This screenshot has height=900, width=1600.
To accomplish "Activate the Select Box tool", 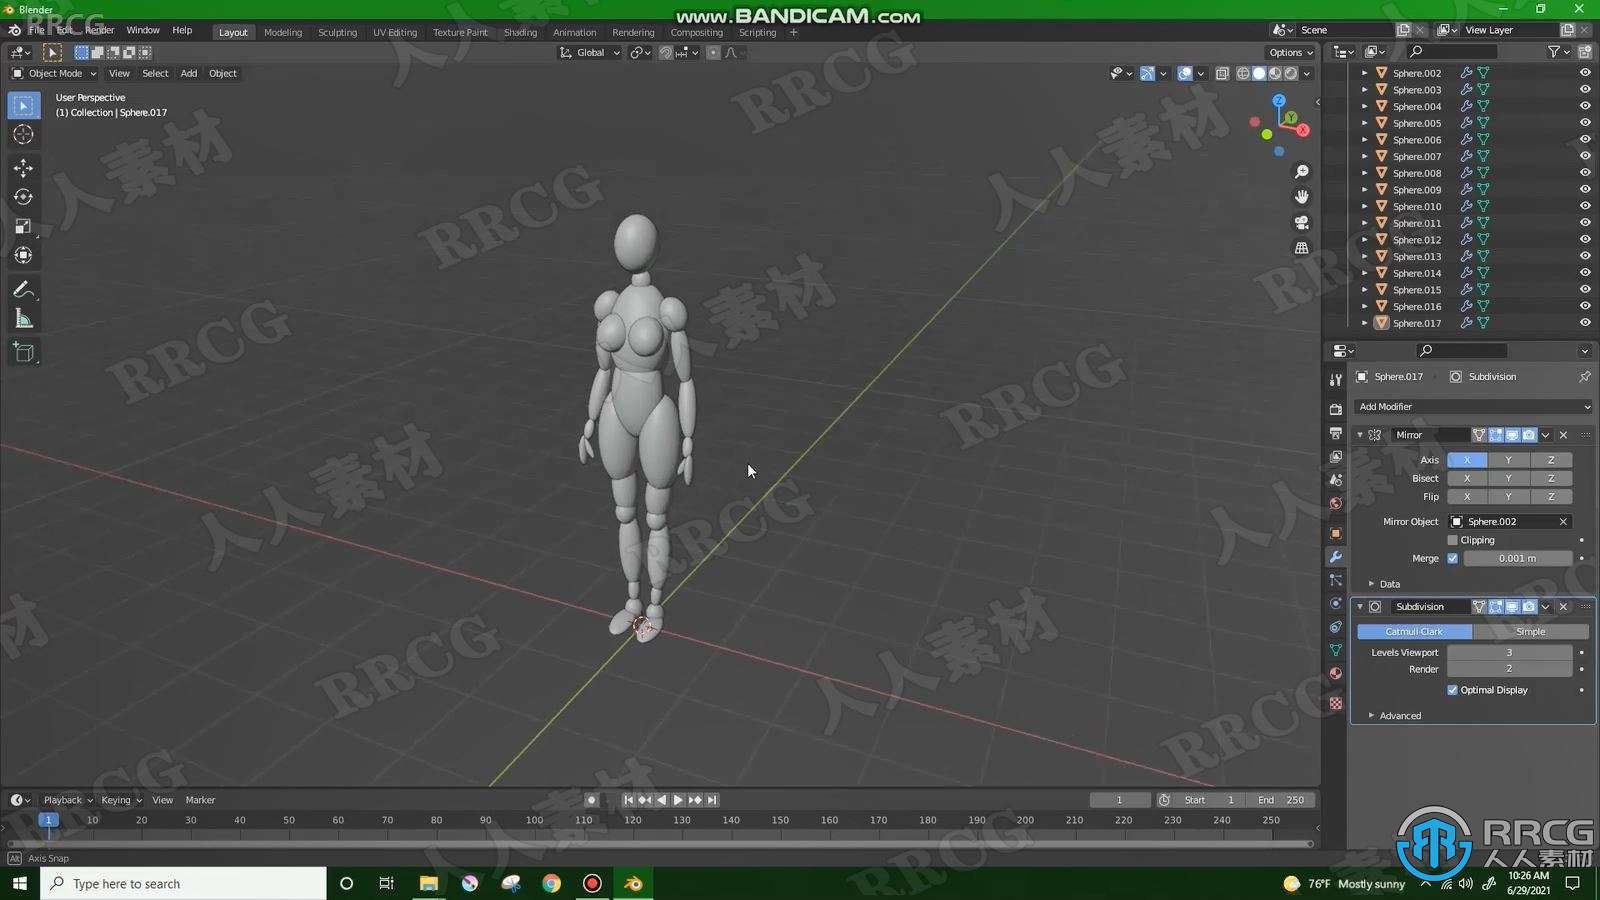I will 23,105.
